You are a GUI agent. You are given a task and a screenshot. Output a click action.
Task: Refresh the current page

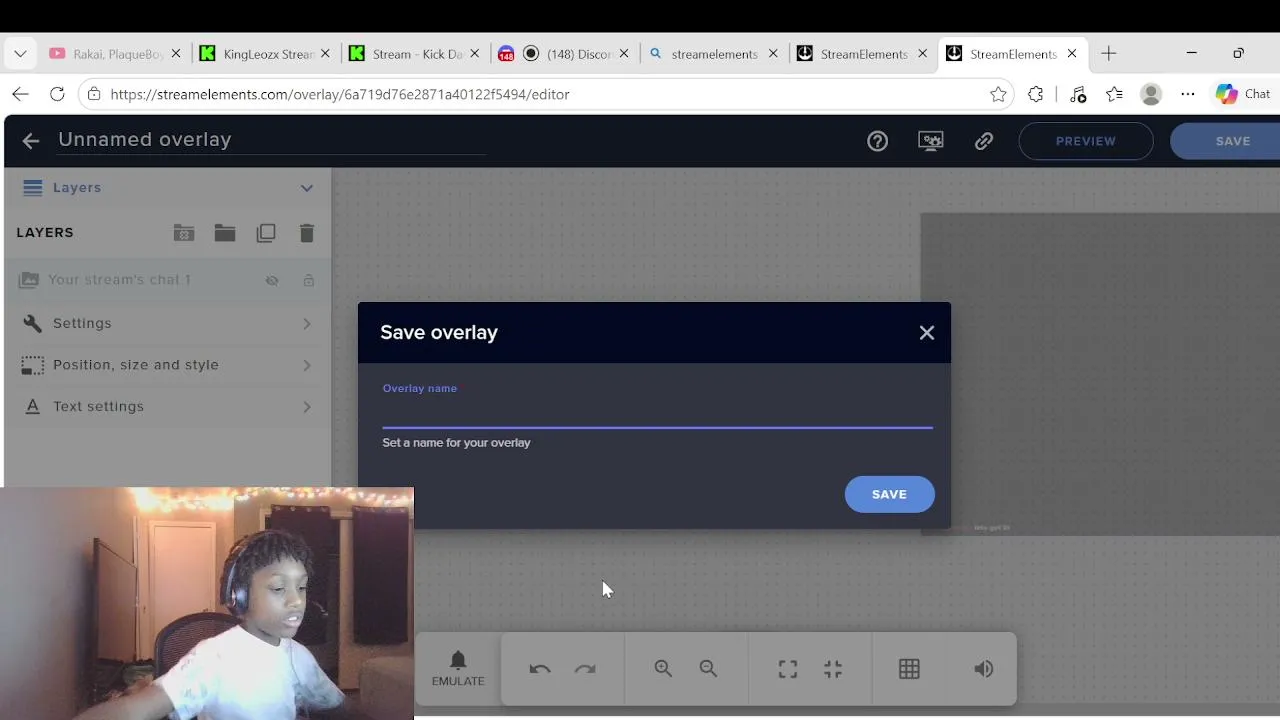[57, 94]
